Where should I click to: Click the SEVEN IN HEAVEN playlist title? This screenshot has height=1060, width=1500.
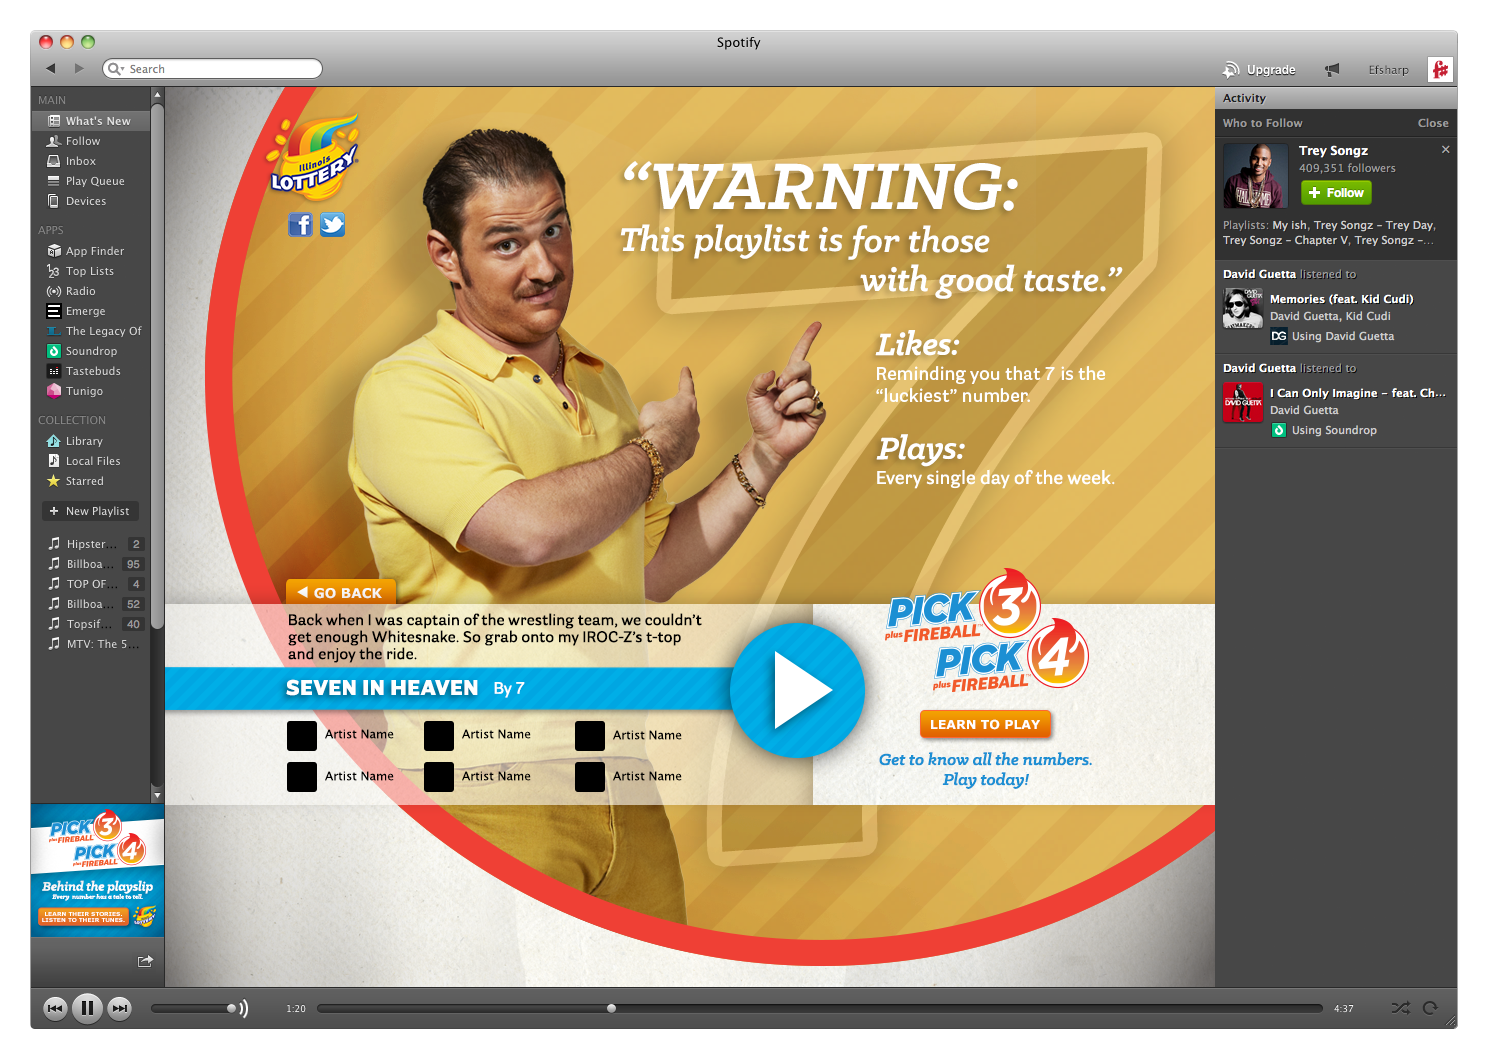click(382, 688)
